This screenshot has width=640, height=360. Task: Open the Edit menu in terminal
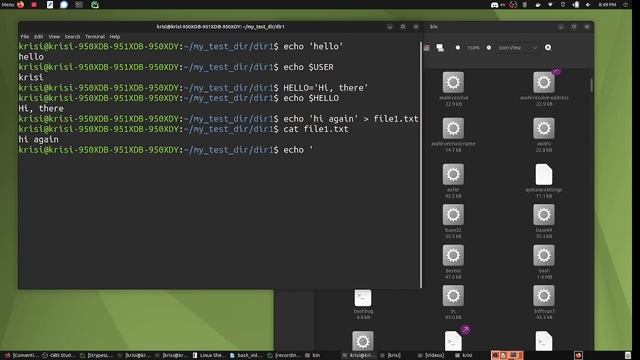38,36
